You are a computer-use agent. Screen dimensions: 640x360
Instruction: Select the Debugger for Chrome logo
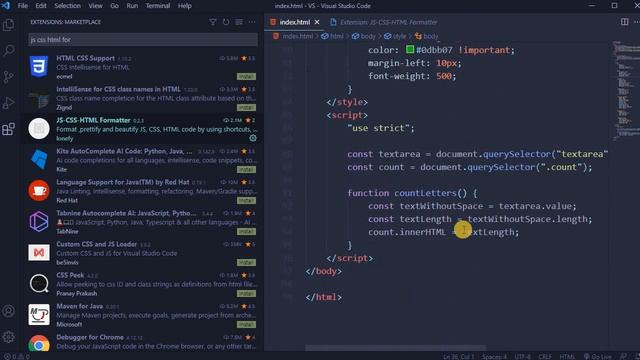click(39, 344)
